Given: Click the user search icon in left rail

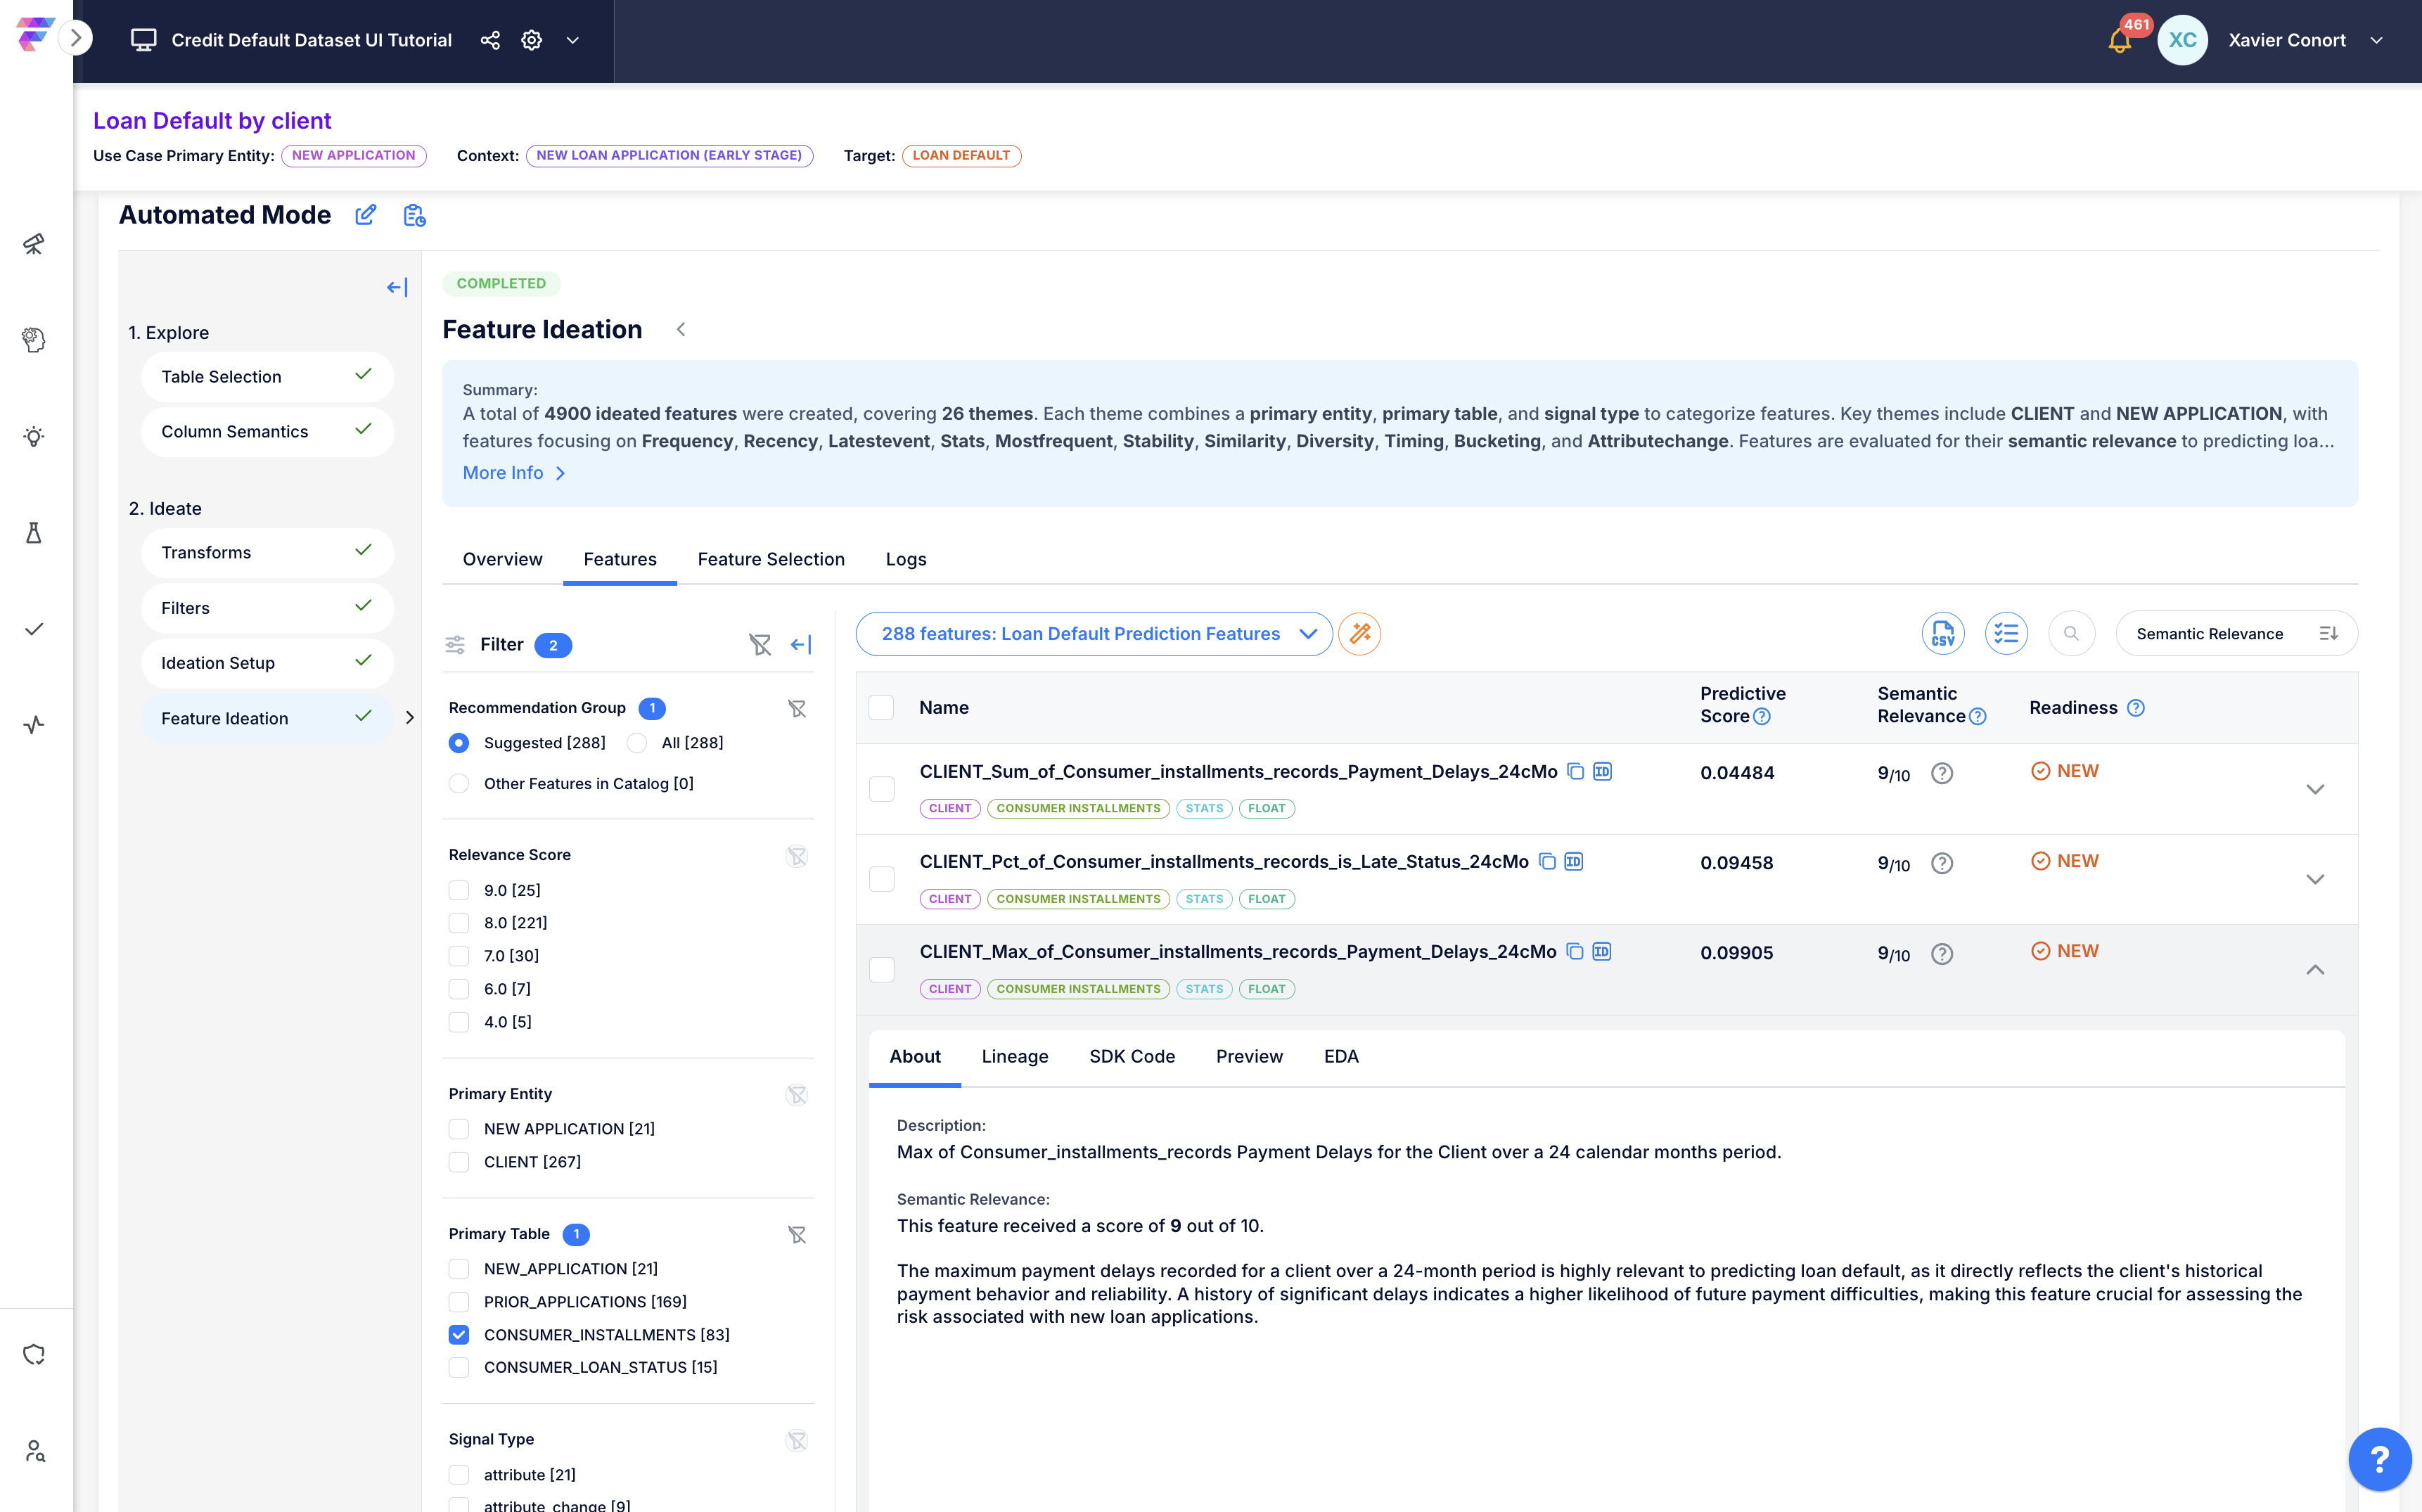Looking at the screenshot, I should pyautogui.click(x=34, y=1451).
